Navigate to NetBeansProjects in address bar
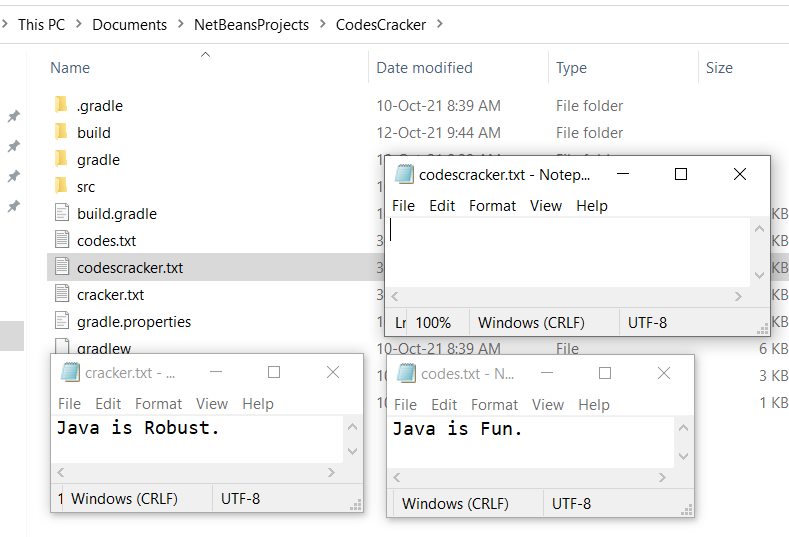 click(x=251, y=25)
